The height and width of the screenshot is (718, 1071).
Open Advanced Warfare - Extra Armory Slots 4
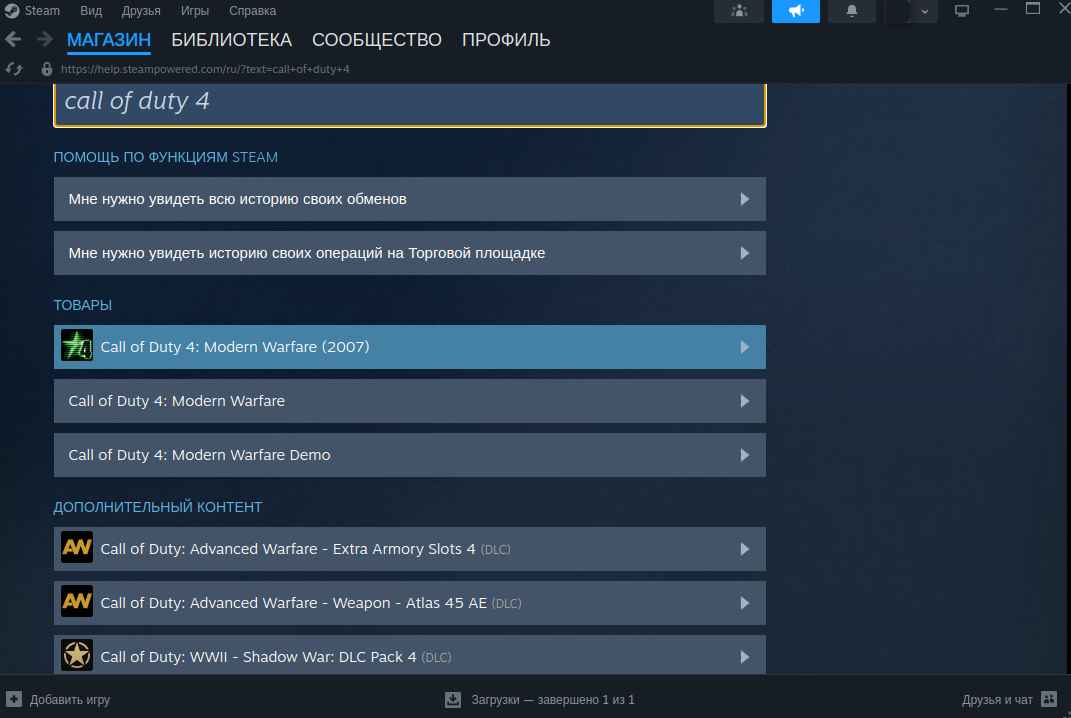pyautogui.click(x=410, y=549)
